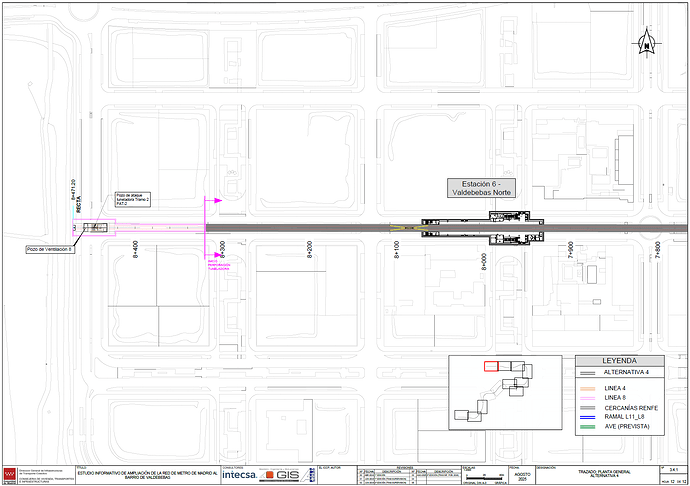Click the 'Pozo de ataque tuneladora Tramo 2' callout
690x486 pixels.
click(x=136, y=198)
